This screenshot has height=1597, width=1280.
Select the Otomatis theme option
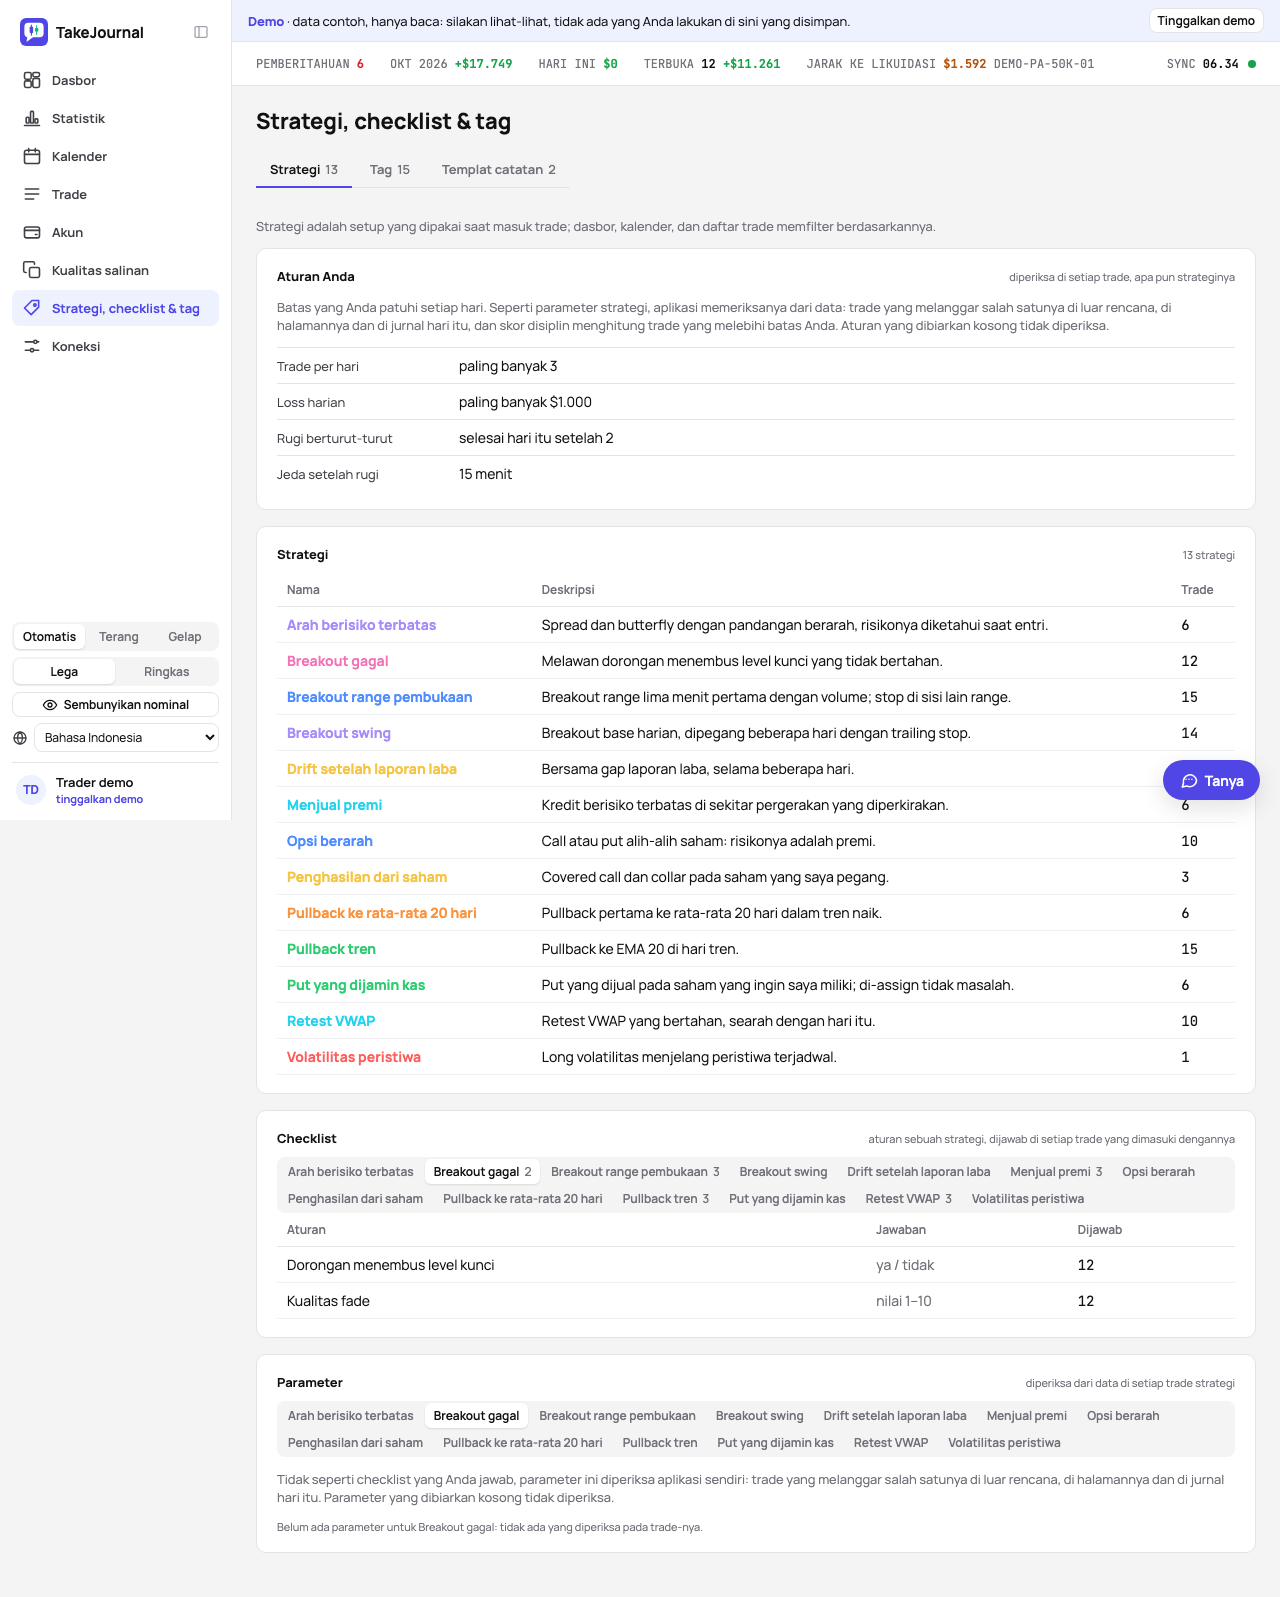click(x=49, y=637)
